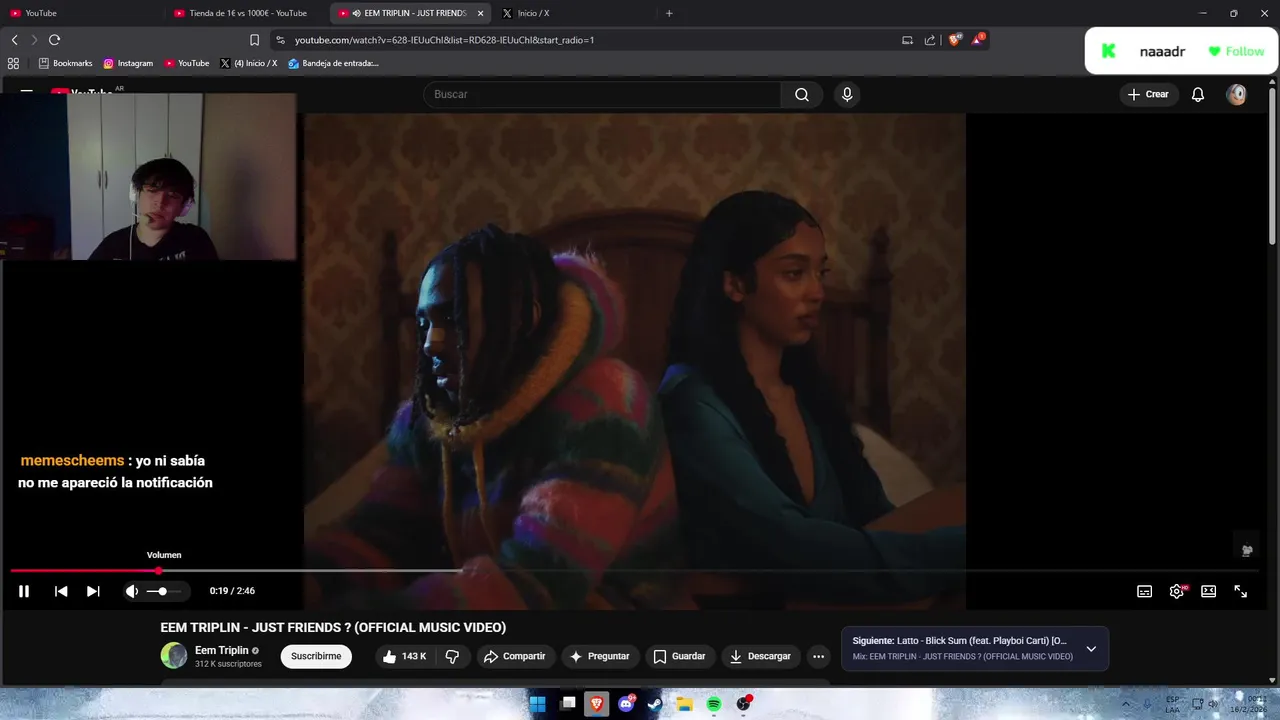View site information icon in address bar
This screenshot has height=720, width=1280.
click(x=280, y=40)
